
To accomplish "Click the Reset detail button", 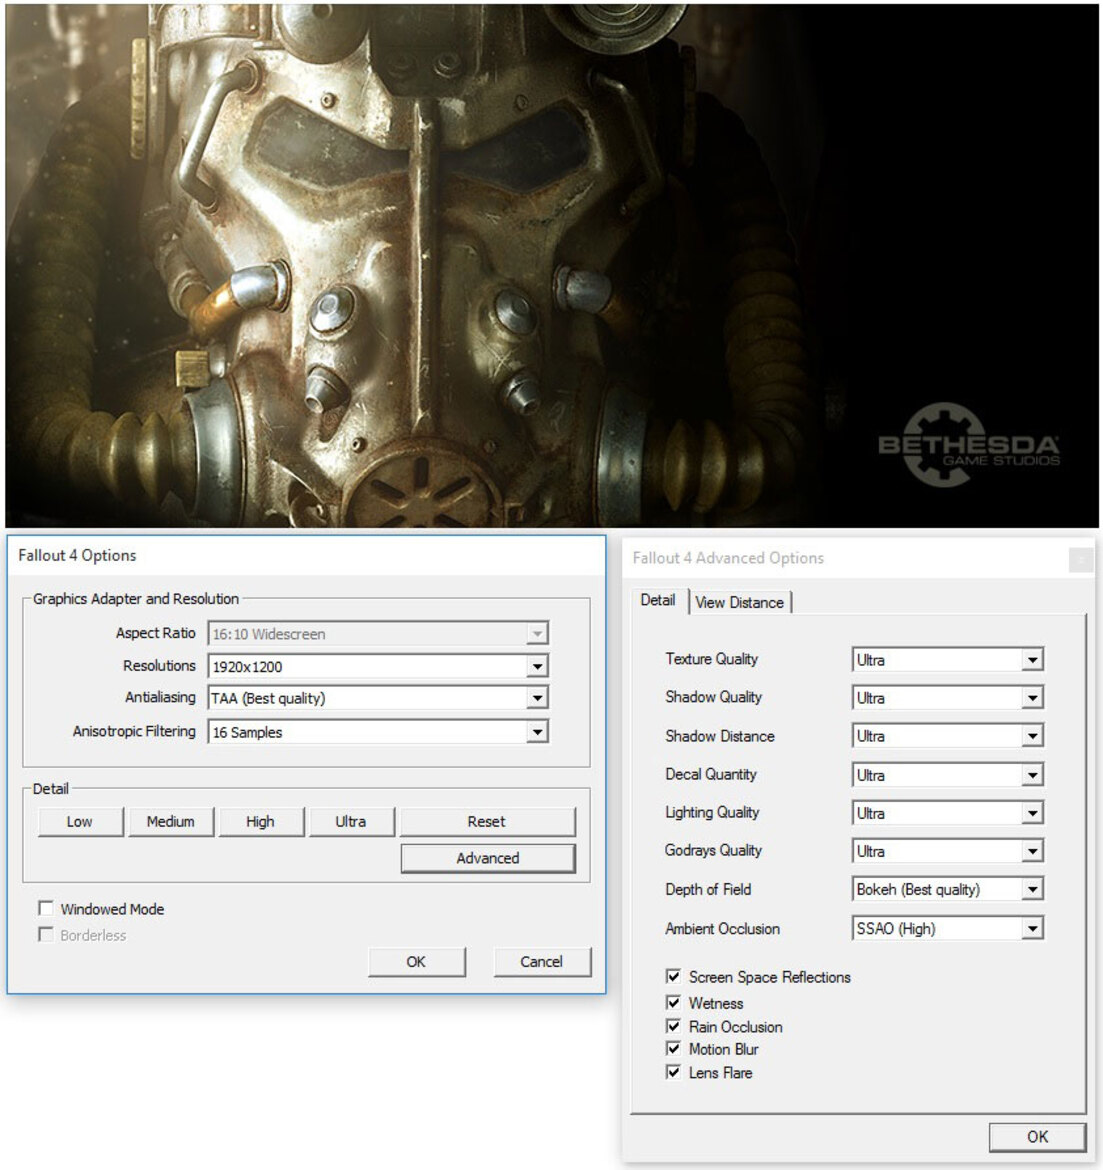I will [487, 822].
